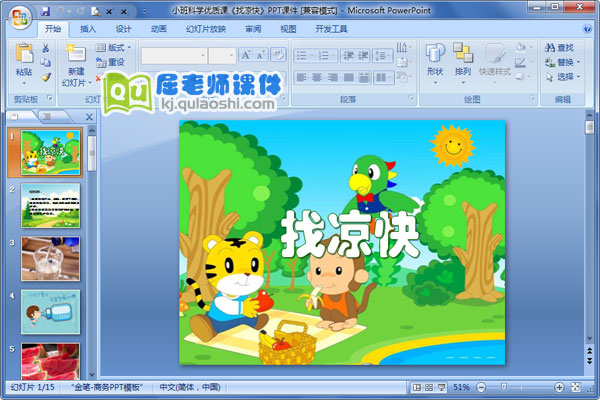600x400 pixels.
Task: Click 中文(简体，中国) language in status bar
Action: tap(190, 387)
